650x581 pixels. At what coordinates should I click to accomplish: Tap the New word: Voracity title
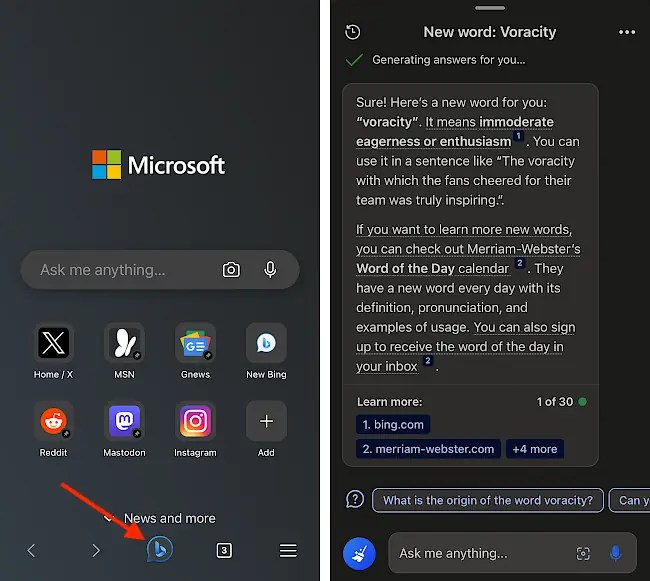coord(490,32)
